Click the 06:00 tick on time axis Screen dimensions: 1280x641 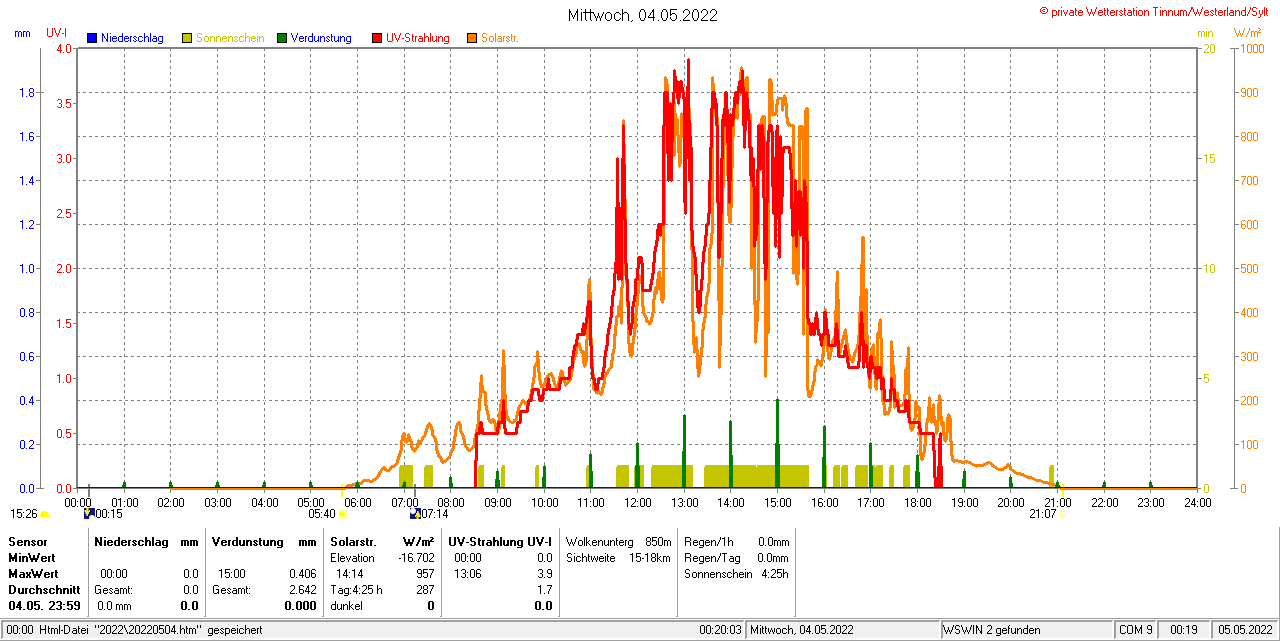357,502
